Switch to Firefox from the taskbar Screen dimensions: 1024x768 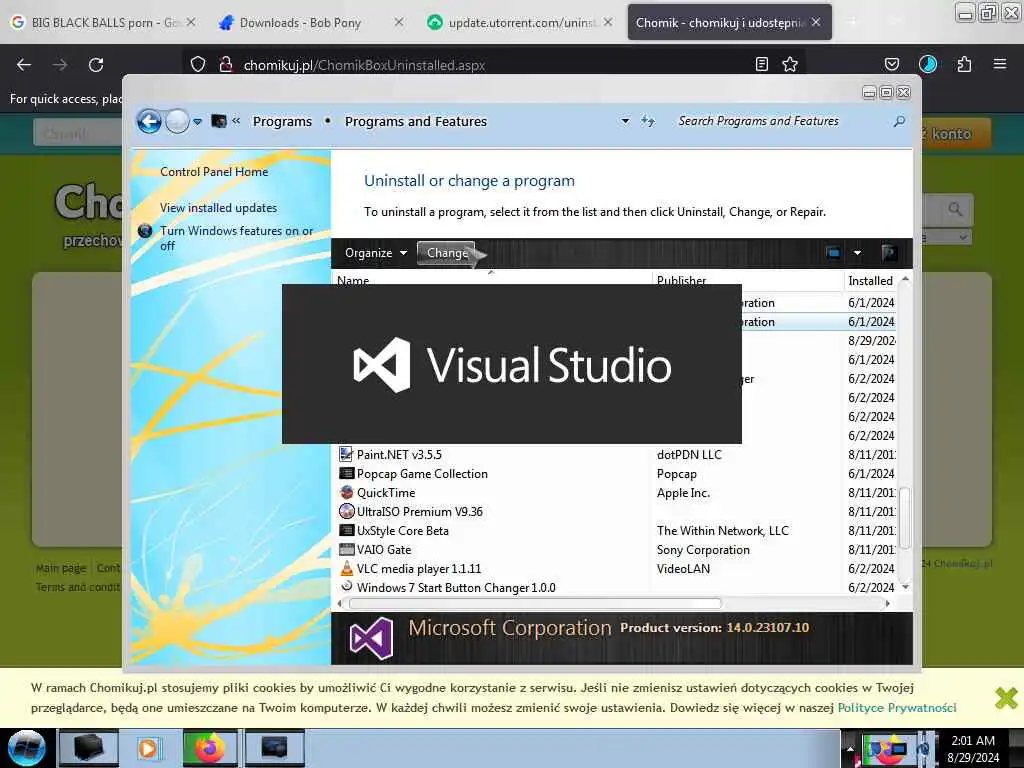(210, 748)
